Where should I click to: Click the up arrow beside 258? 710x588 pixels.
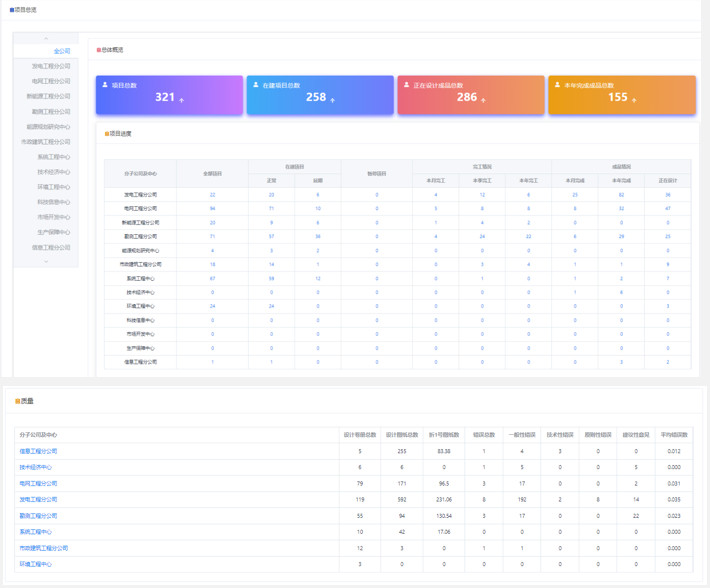tap(333, 100)
